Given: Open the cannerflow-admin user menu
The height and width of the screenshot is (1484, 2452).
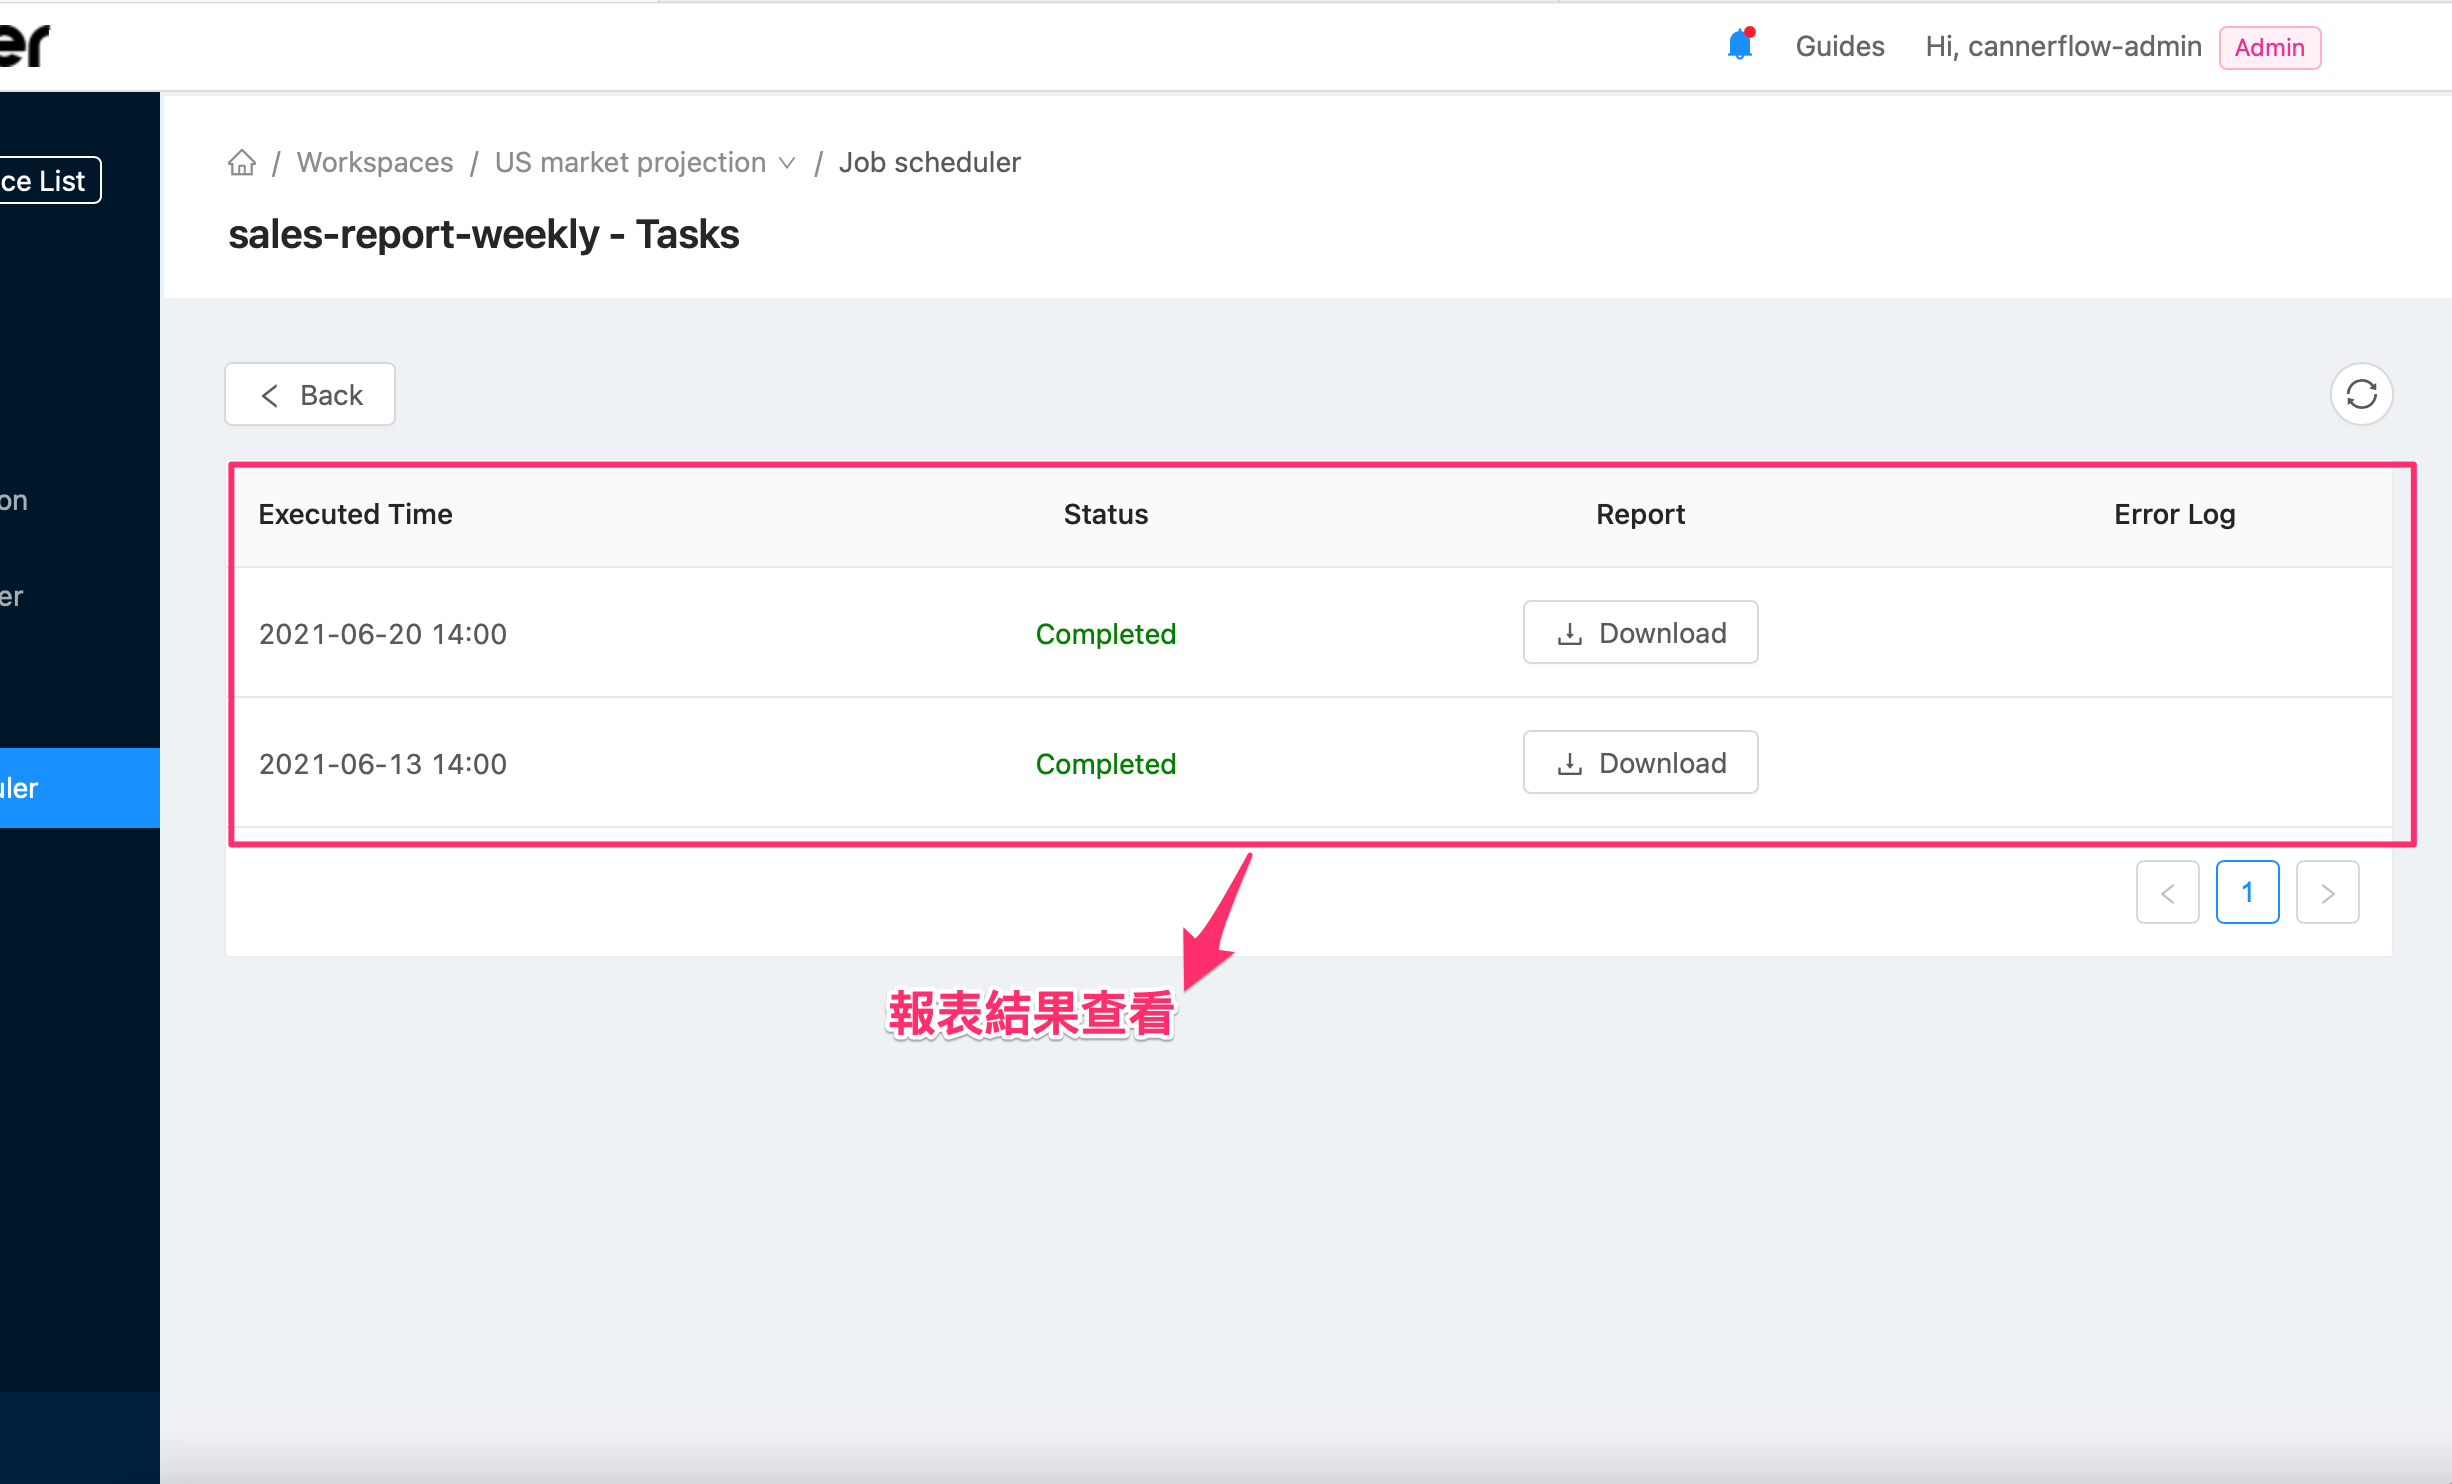Looking at the screenshot, I should pyautogui.click(x=2063, y=46).
